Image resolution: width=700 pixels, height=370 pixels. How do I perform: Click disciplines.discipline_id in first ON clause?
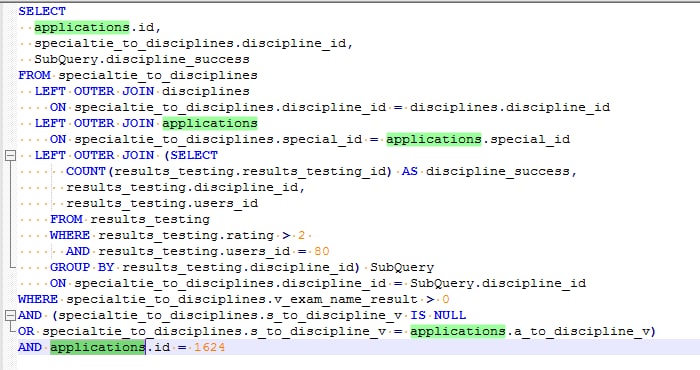pos(509,107)
